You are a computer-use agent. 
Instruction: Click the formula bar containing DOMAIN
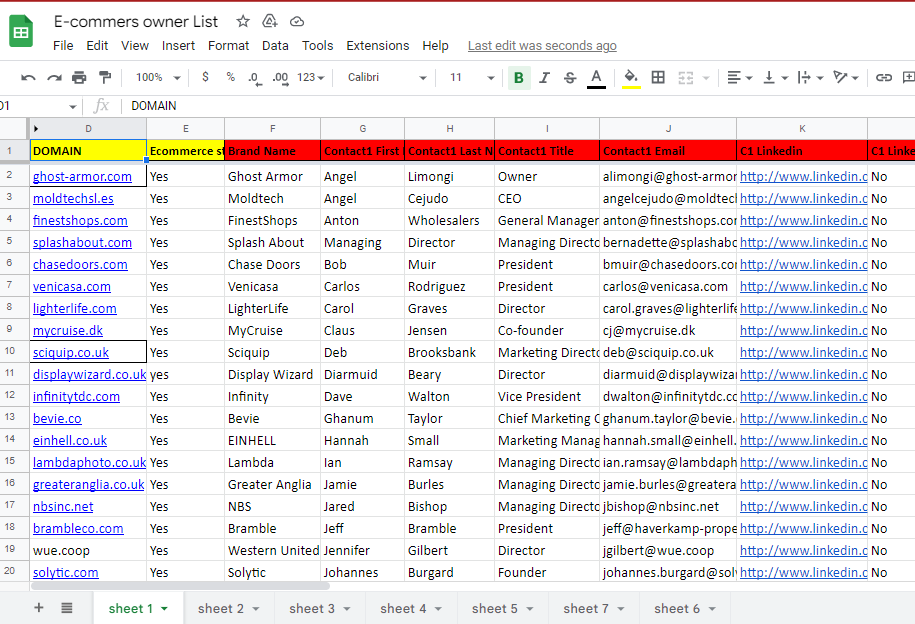(519, 106)
